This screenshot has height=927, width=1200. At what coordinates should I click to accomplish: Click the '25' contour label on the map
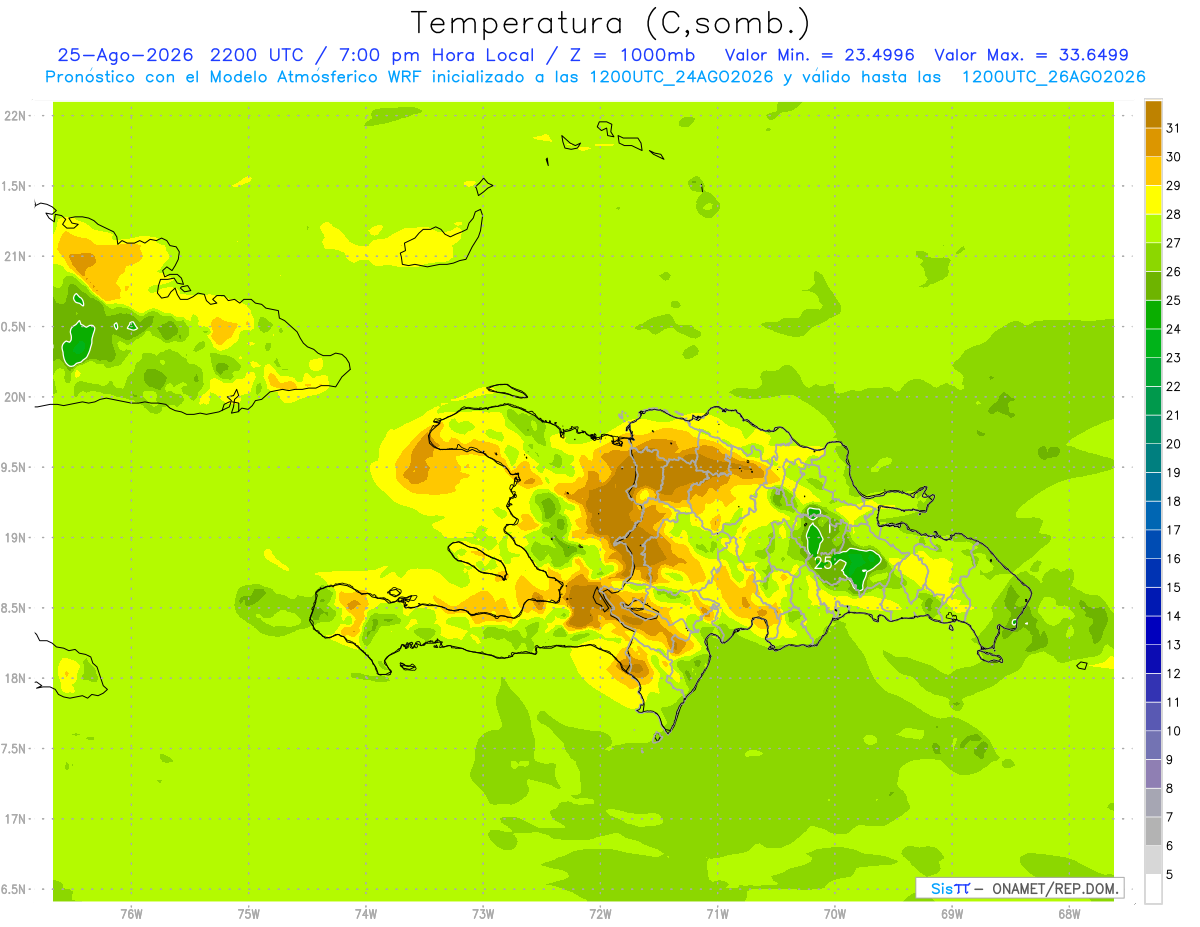point(823,563)
